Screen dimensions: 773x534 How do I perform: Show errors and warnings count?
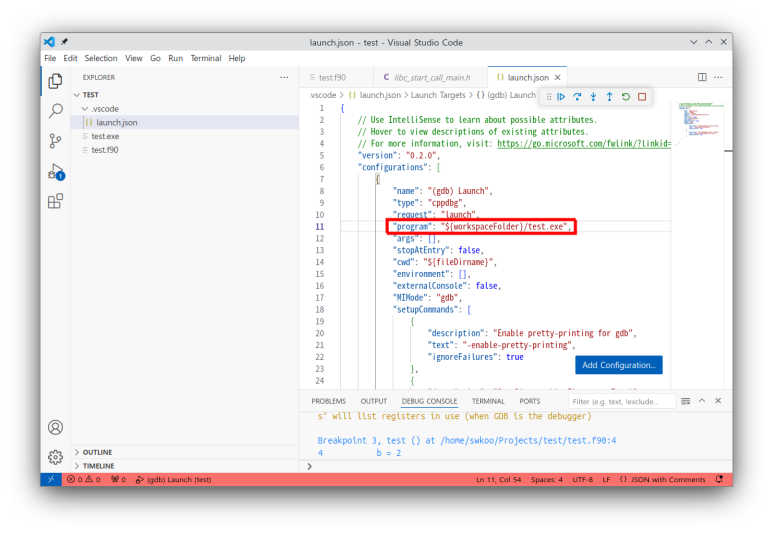[83, 479]
